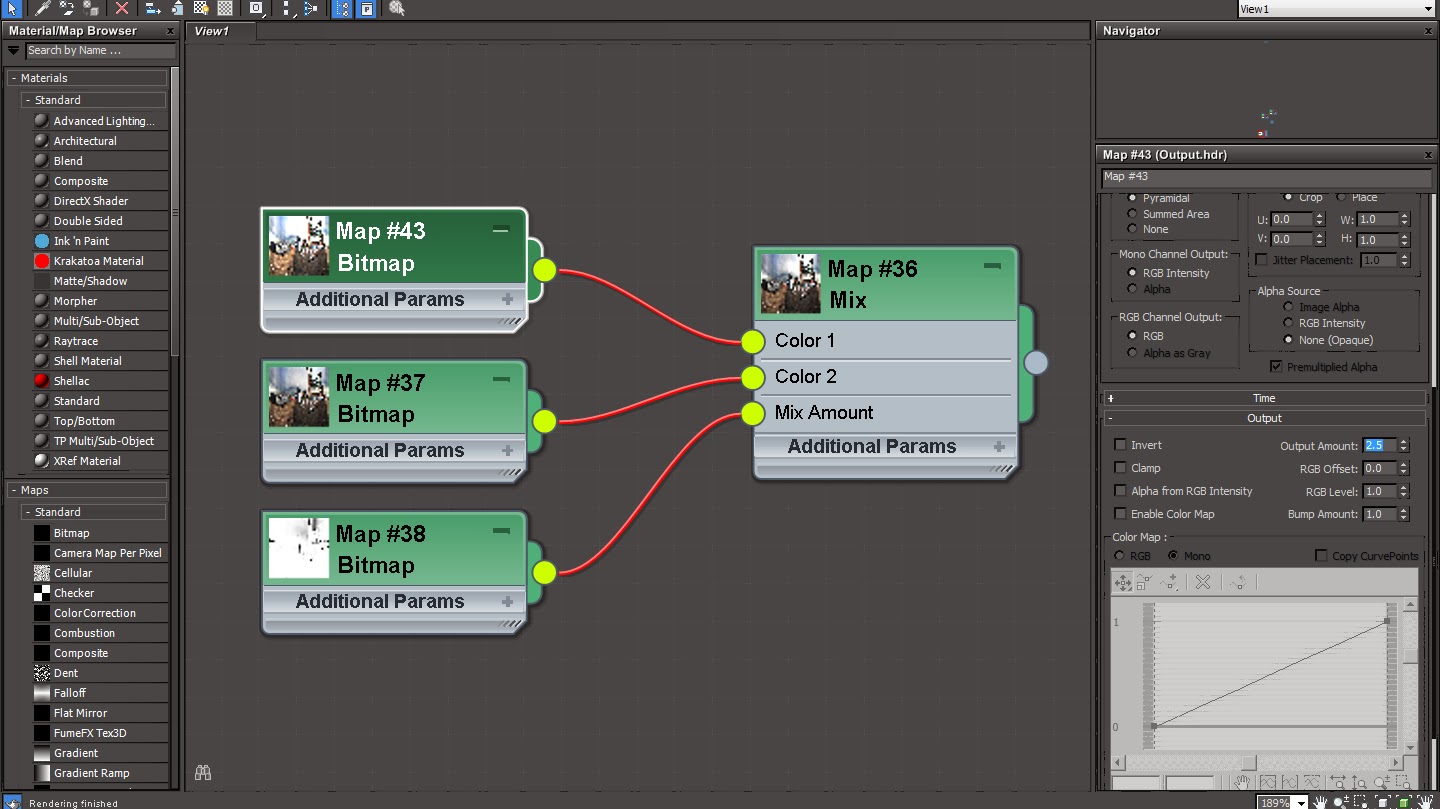Screen dimensions: 1440x809
Task: Expand Additional Params on Map #43 node
Action: coord(508,299)
